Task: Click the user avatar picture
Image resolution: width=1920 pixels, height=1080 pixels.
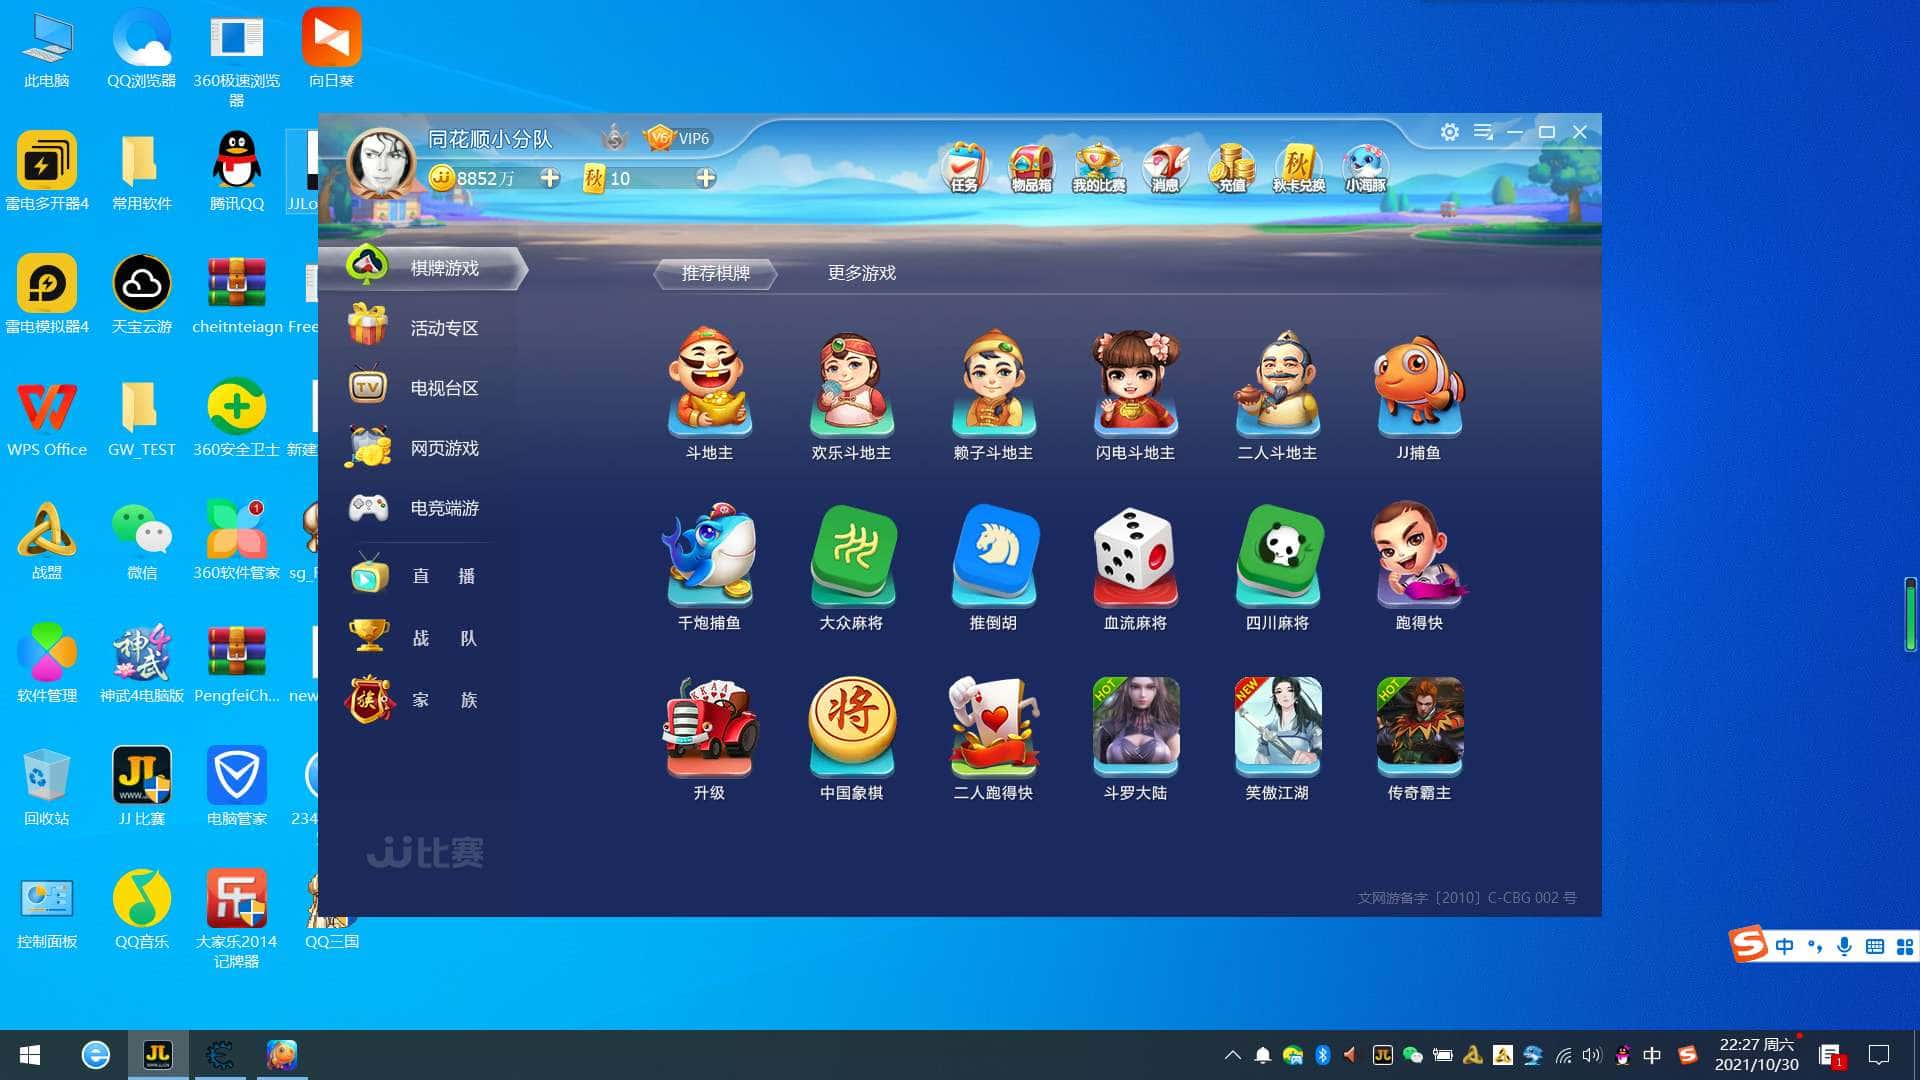Action: [x=381, y=162]
